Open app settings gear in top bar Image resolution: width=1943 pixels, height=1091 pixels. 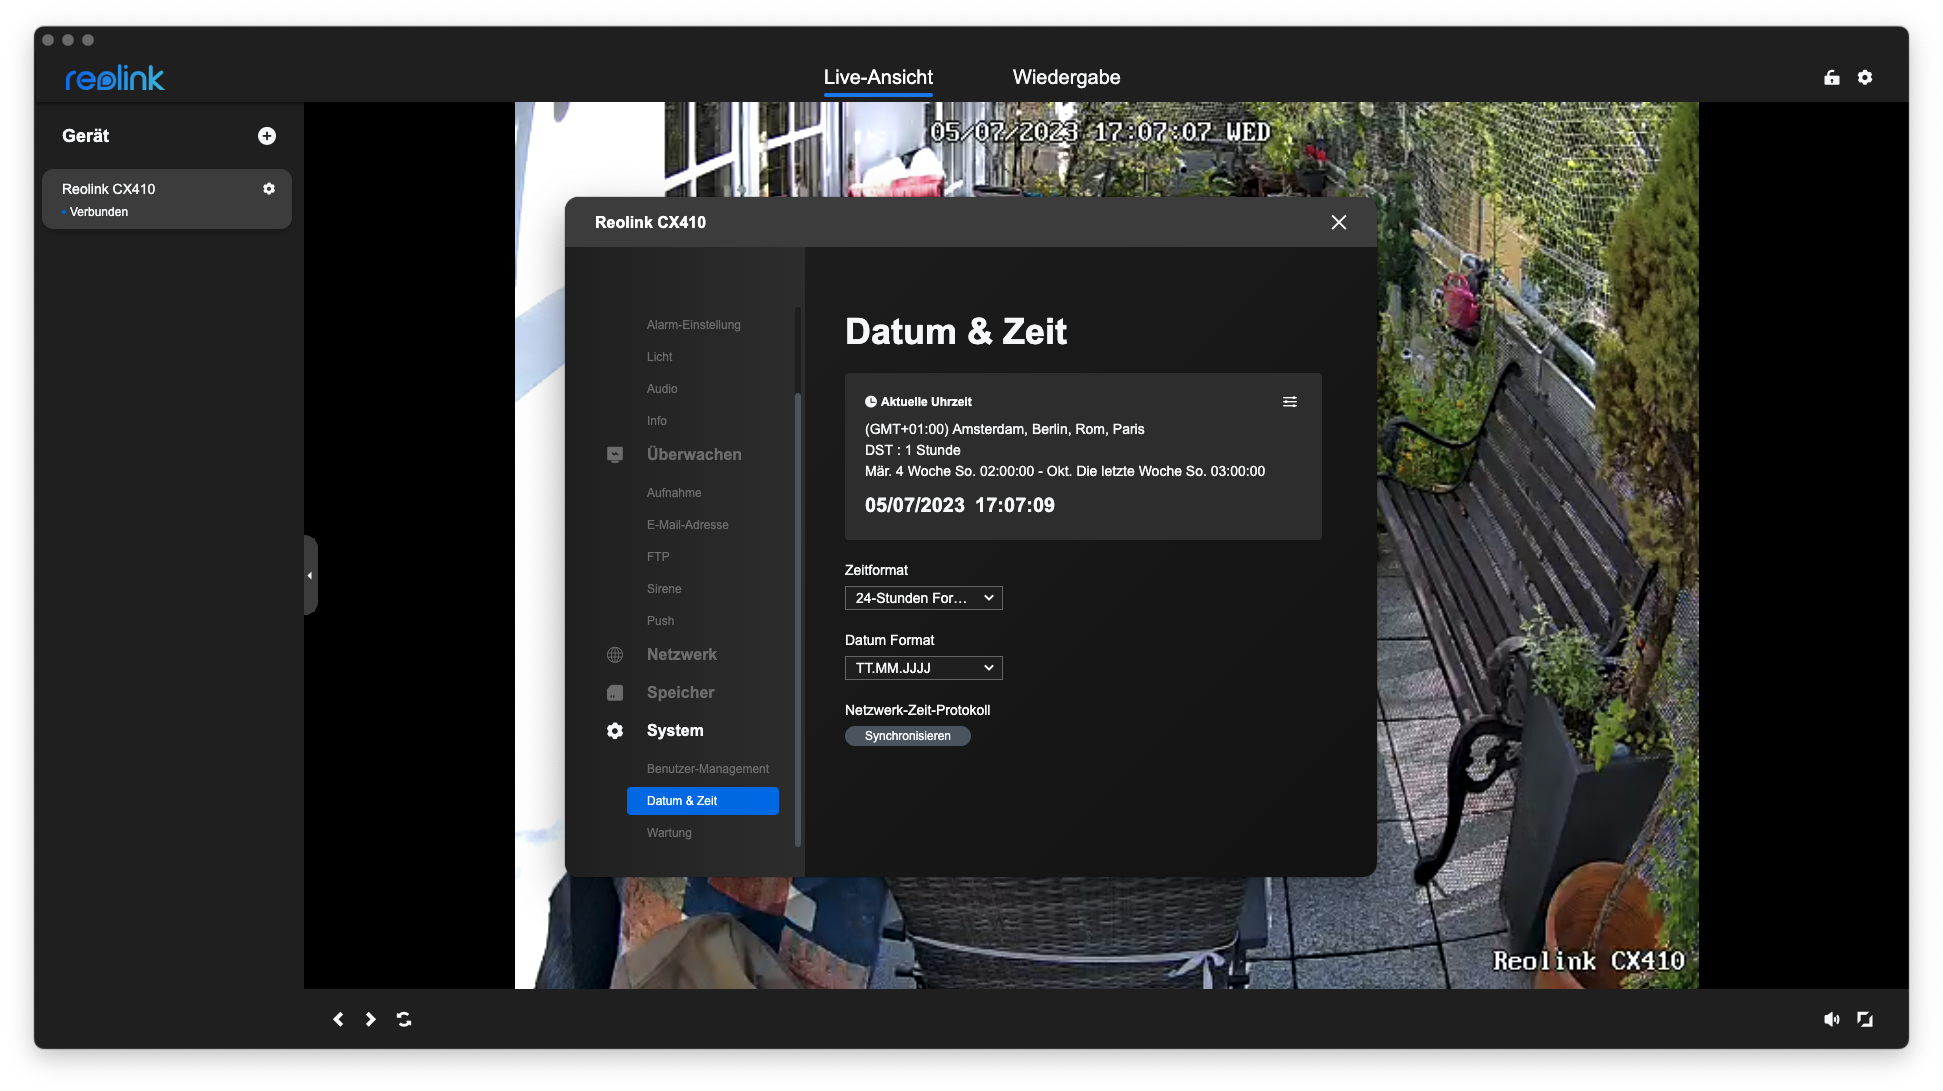pyautogui.click(x=1865, y=78)
